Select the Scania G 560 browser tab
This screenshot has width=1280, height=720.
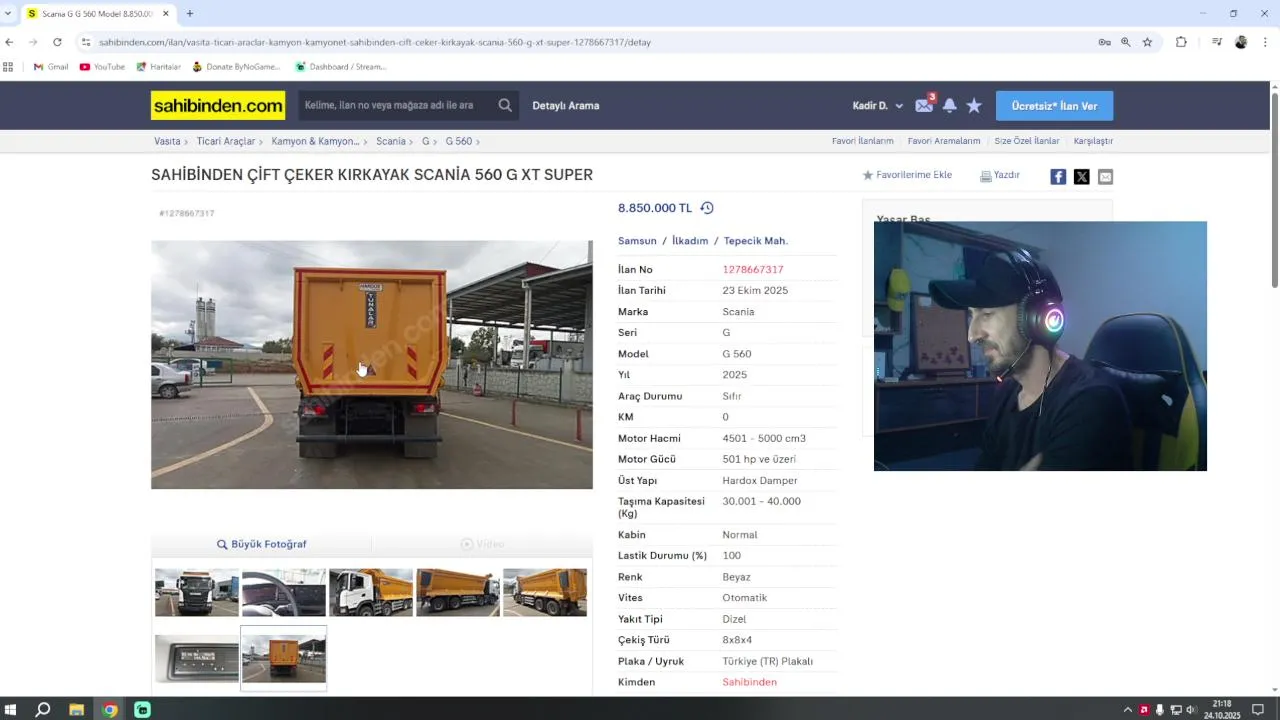tap(97, 14)
